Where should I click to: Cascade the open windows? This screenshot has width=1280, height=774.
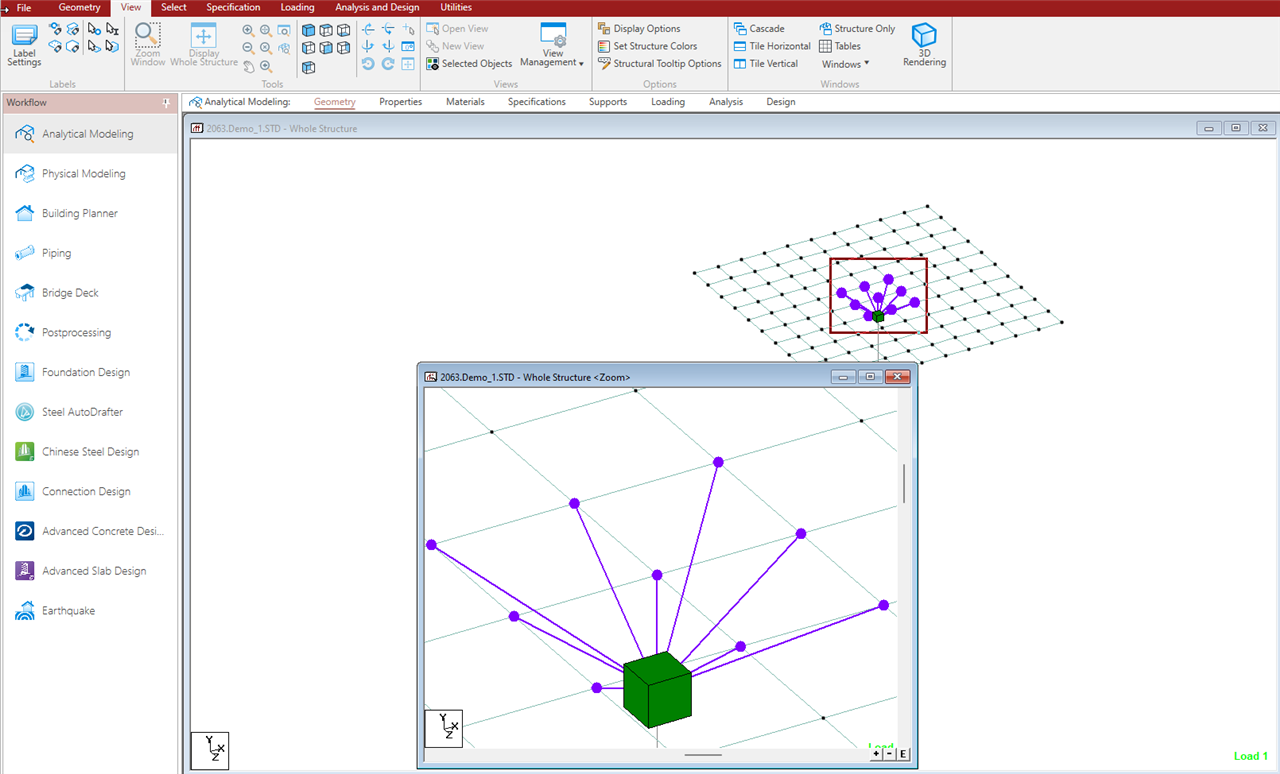759,29
